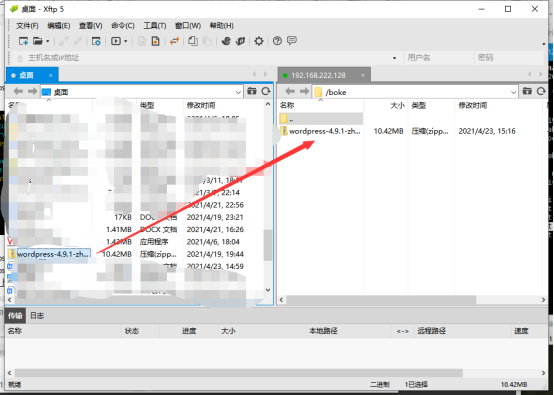Expand remote path /boke dropdown

513,93
